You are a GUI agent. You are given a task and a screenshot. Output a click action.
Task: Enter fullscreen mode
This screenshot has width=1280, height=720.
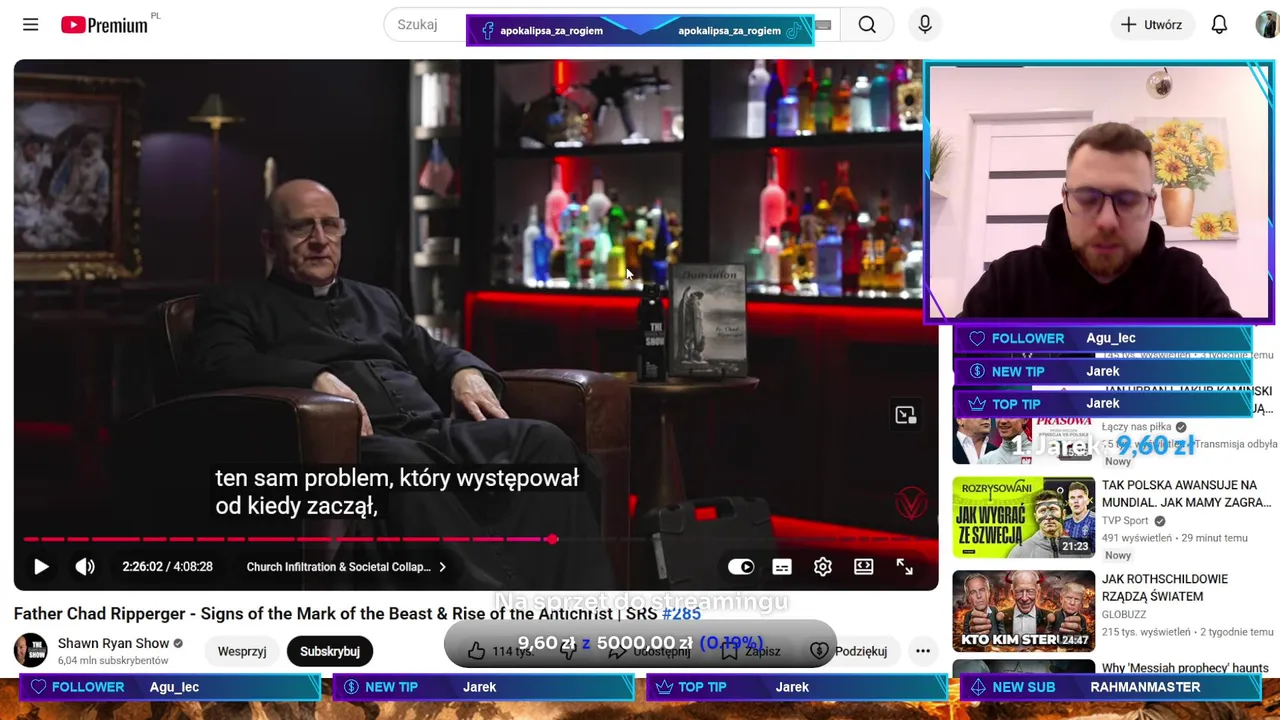pyautogui.click(x=904, y=567)
